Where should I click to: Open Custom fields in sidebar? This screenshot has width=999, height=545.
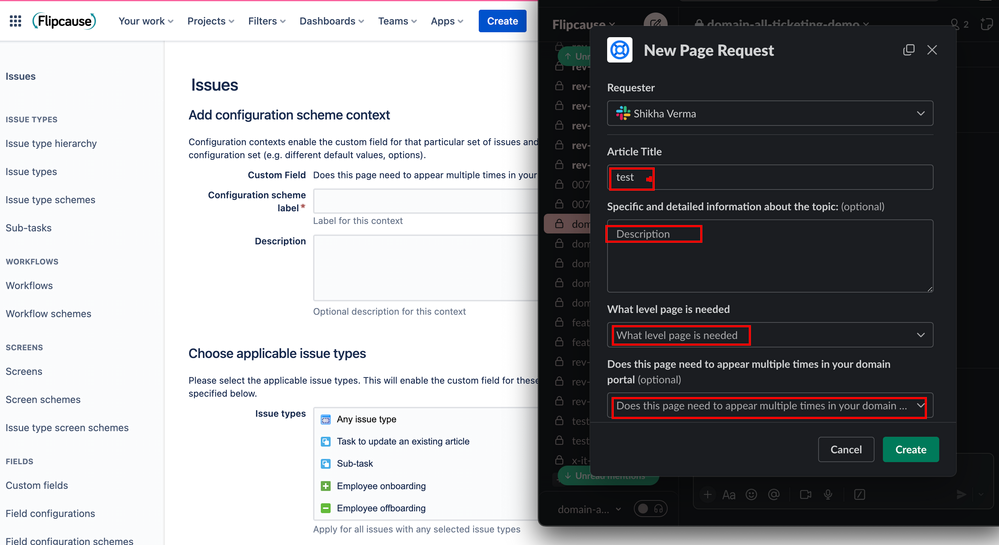pos(37,485)
